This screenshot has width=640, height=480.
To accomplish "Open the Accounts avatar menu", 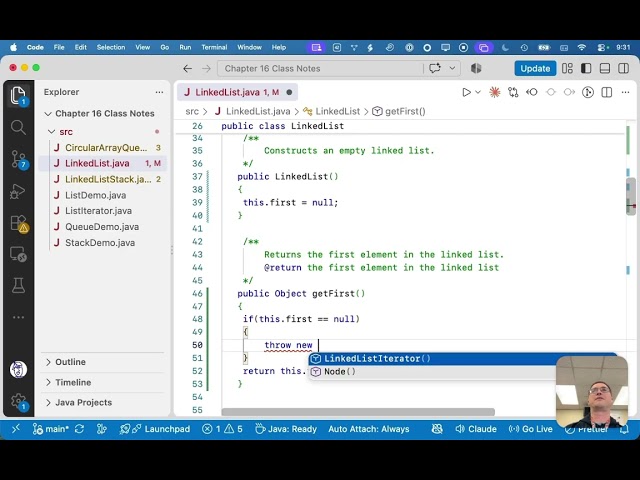I will point(18,369).
